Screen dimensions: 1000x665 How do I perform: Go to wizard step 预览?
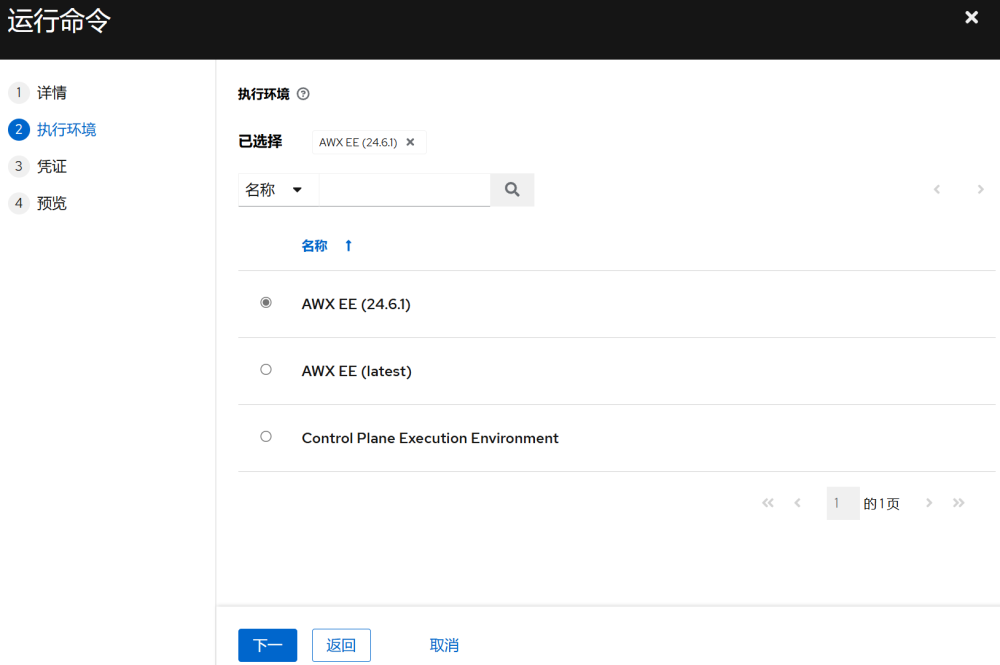point(50,203)
